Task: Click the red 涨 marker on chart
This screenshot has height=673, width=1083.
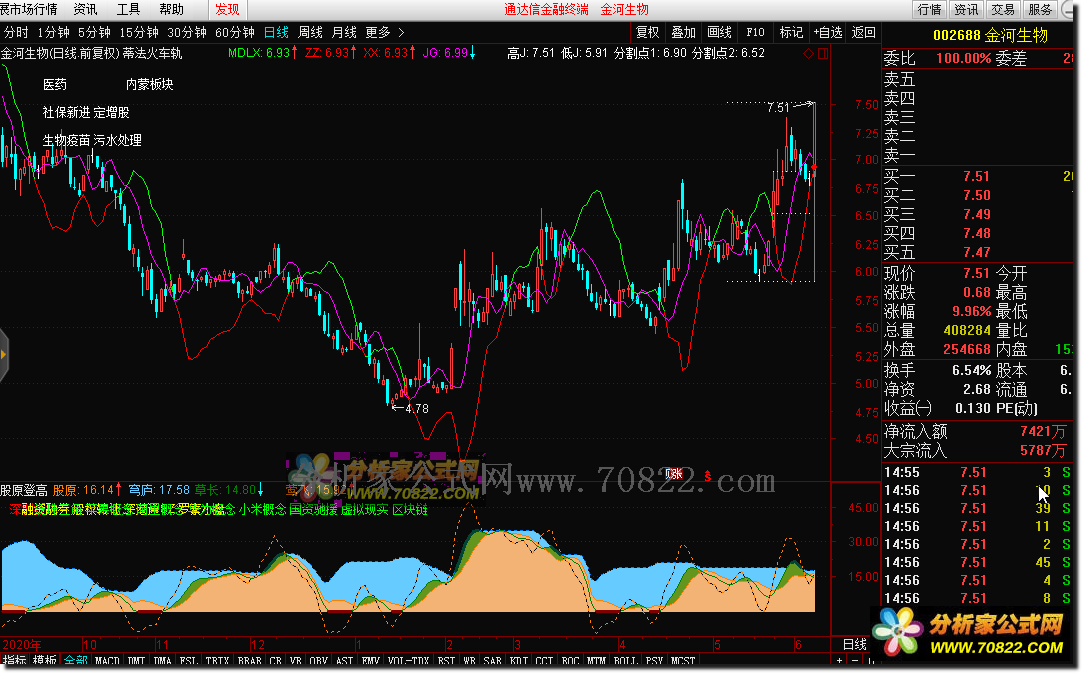Action: pyautogui.click(x=674, y=474)
